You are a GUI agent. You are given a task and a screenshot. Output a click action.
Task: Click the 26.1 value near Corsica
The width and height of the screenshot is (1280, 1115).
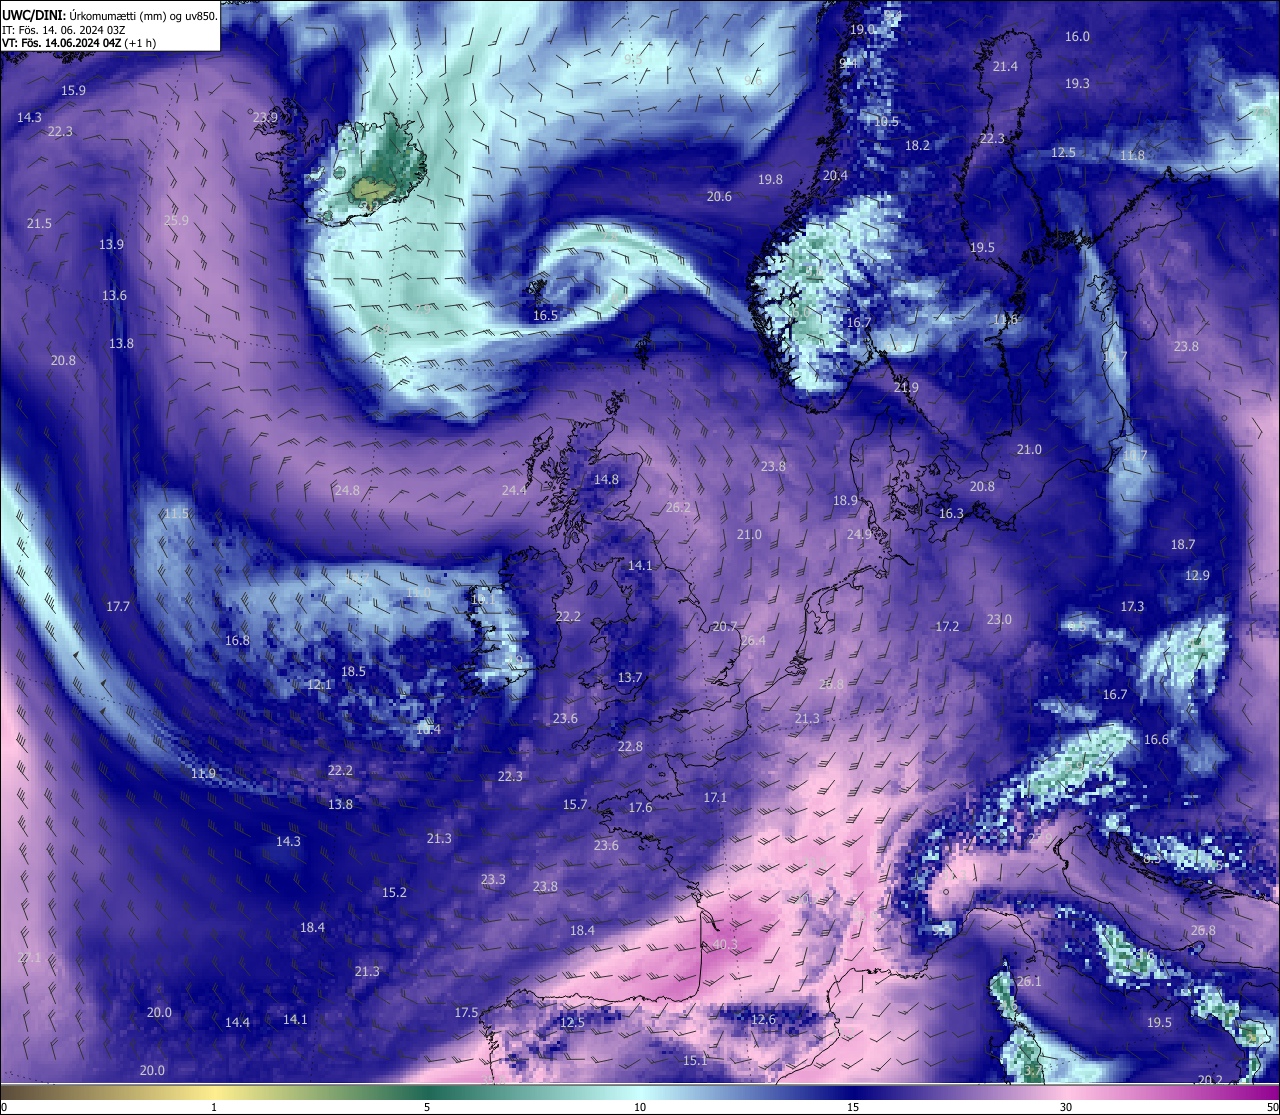pyautogui.click(x=1028, y=981)
